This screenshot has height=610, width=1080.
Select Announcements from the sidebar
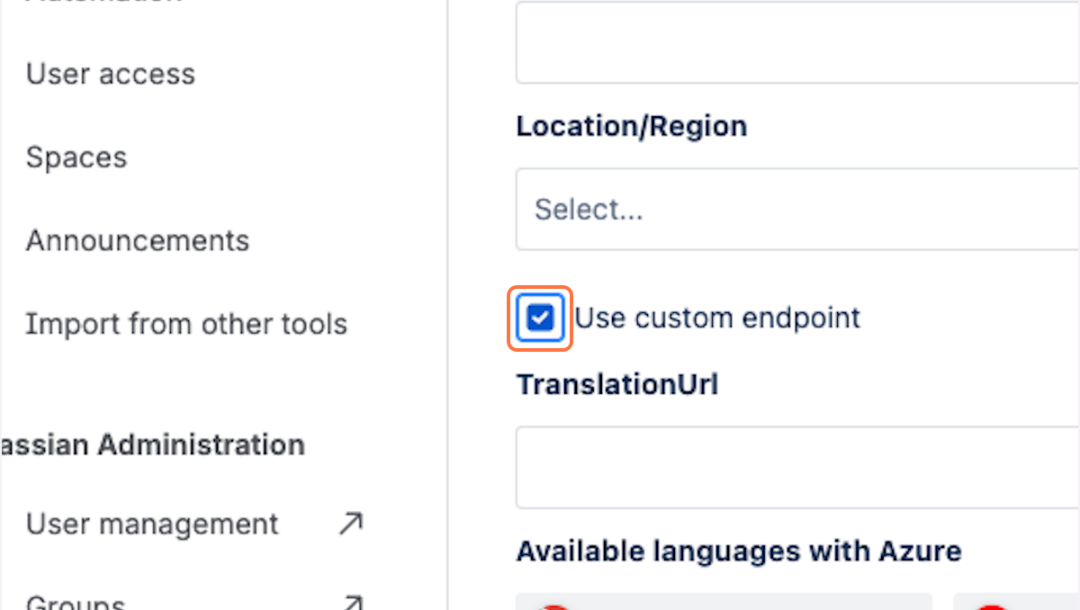point(137,241)
